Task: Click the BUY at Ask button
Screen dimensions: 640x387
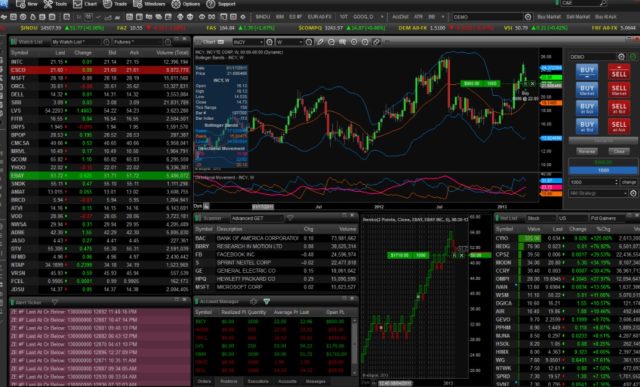Action: tap(587, 108)
